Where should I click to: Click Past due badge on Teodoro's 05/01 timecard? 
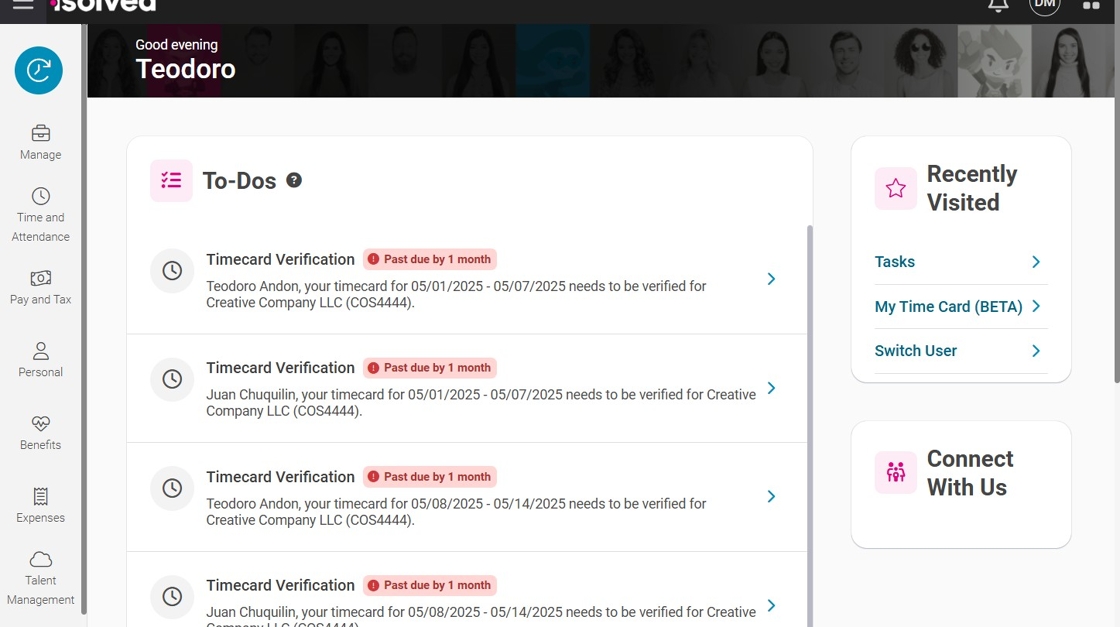[x=430, y=259]
